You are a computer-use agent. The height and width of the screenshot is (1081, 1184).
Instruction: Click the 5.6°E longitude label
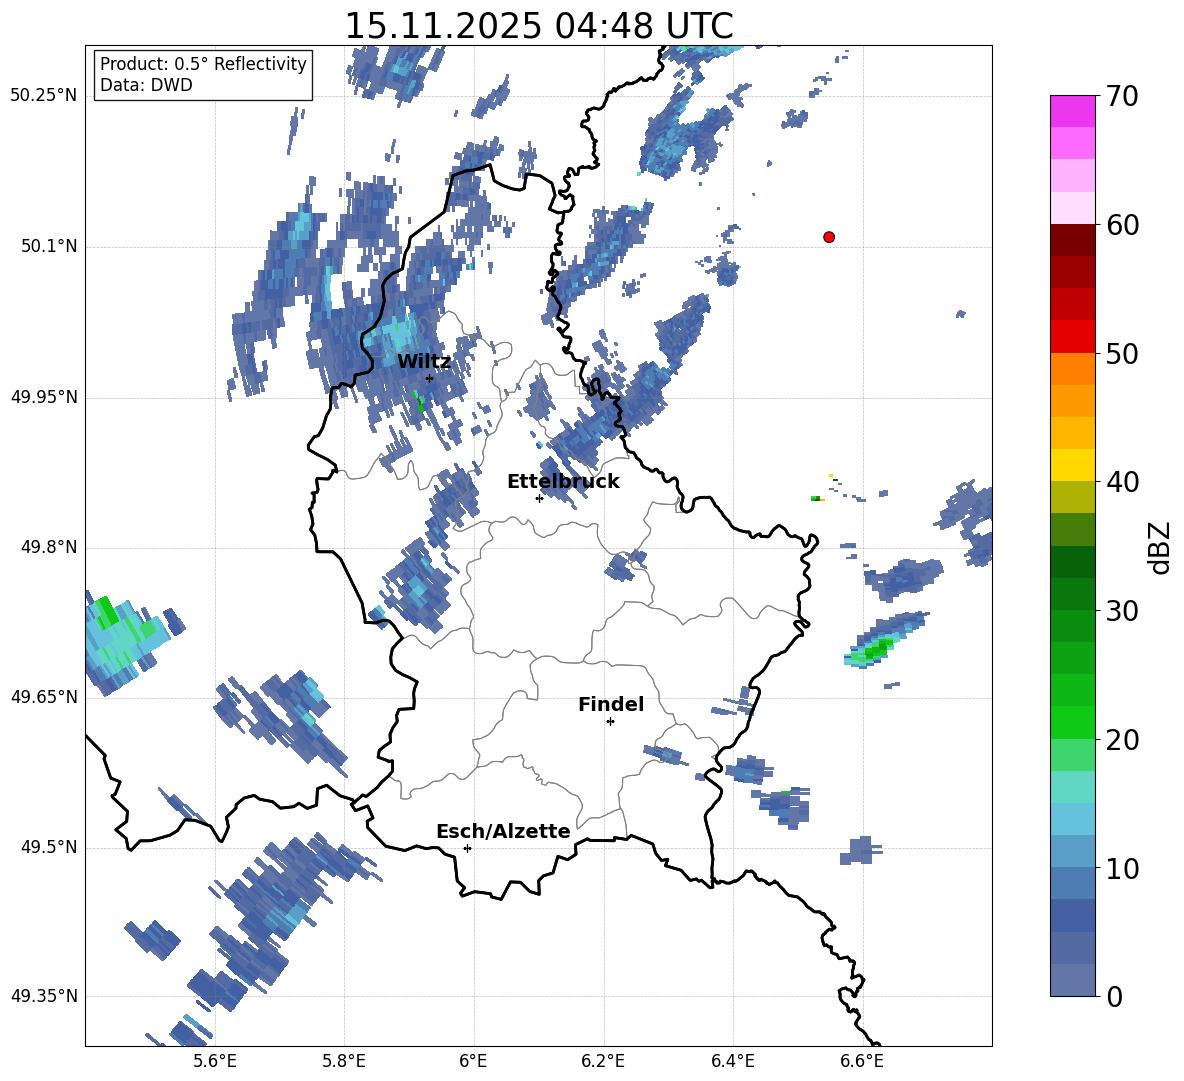tap(215, 1061)
